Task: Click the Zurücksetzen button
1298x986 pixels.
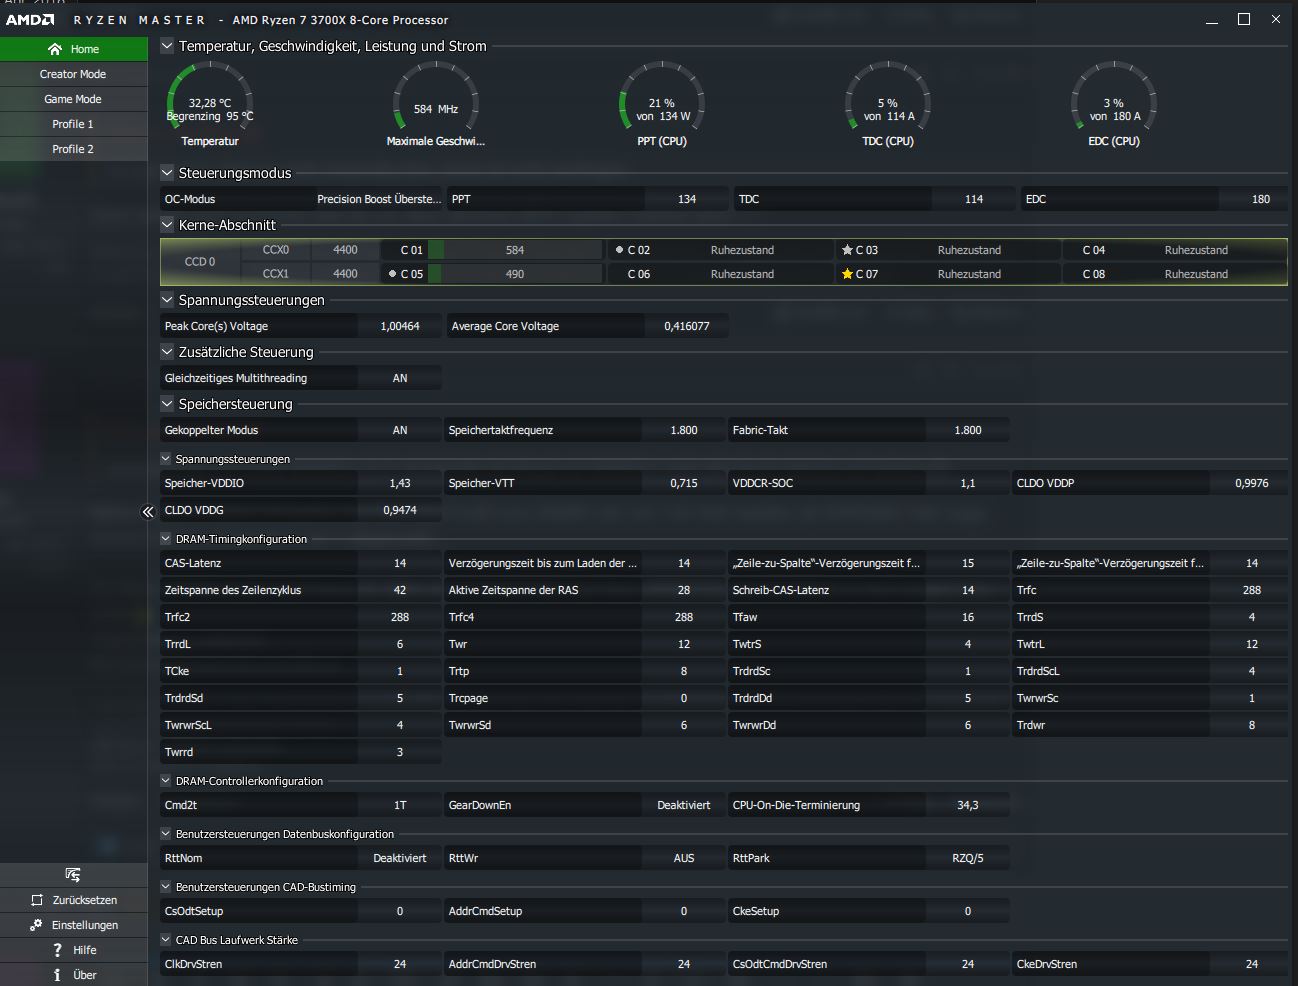Action: click(74, 900)
